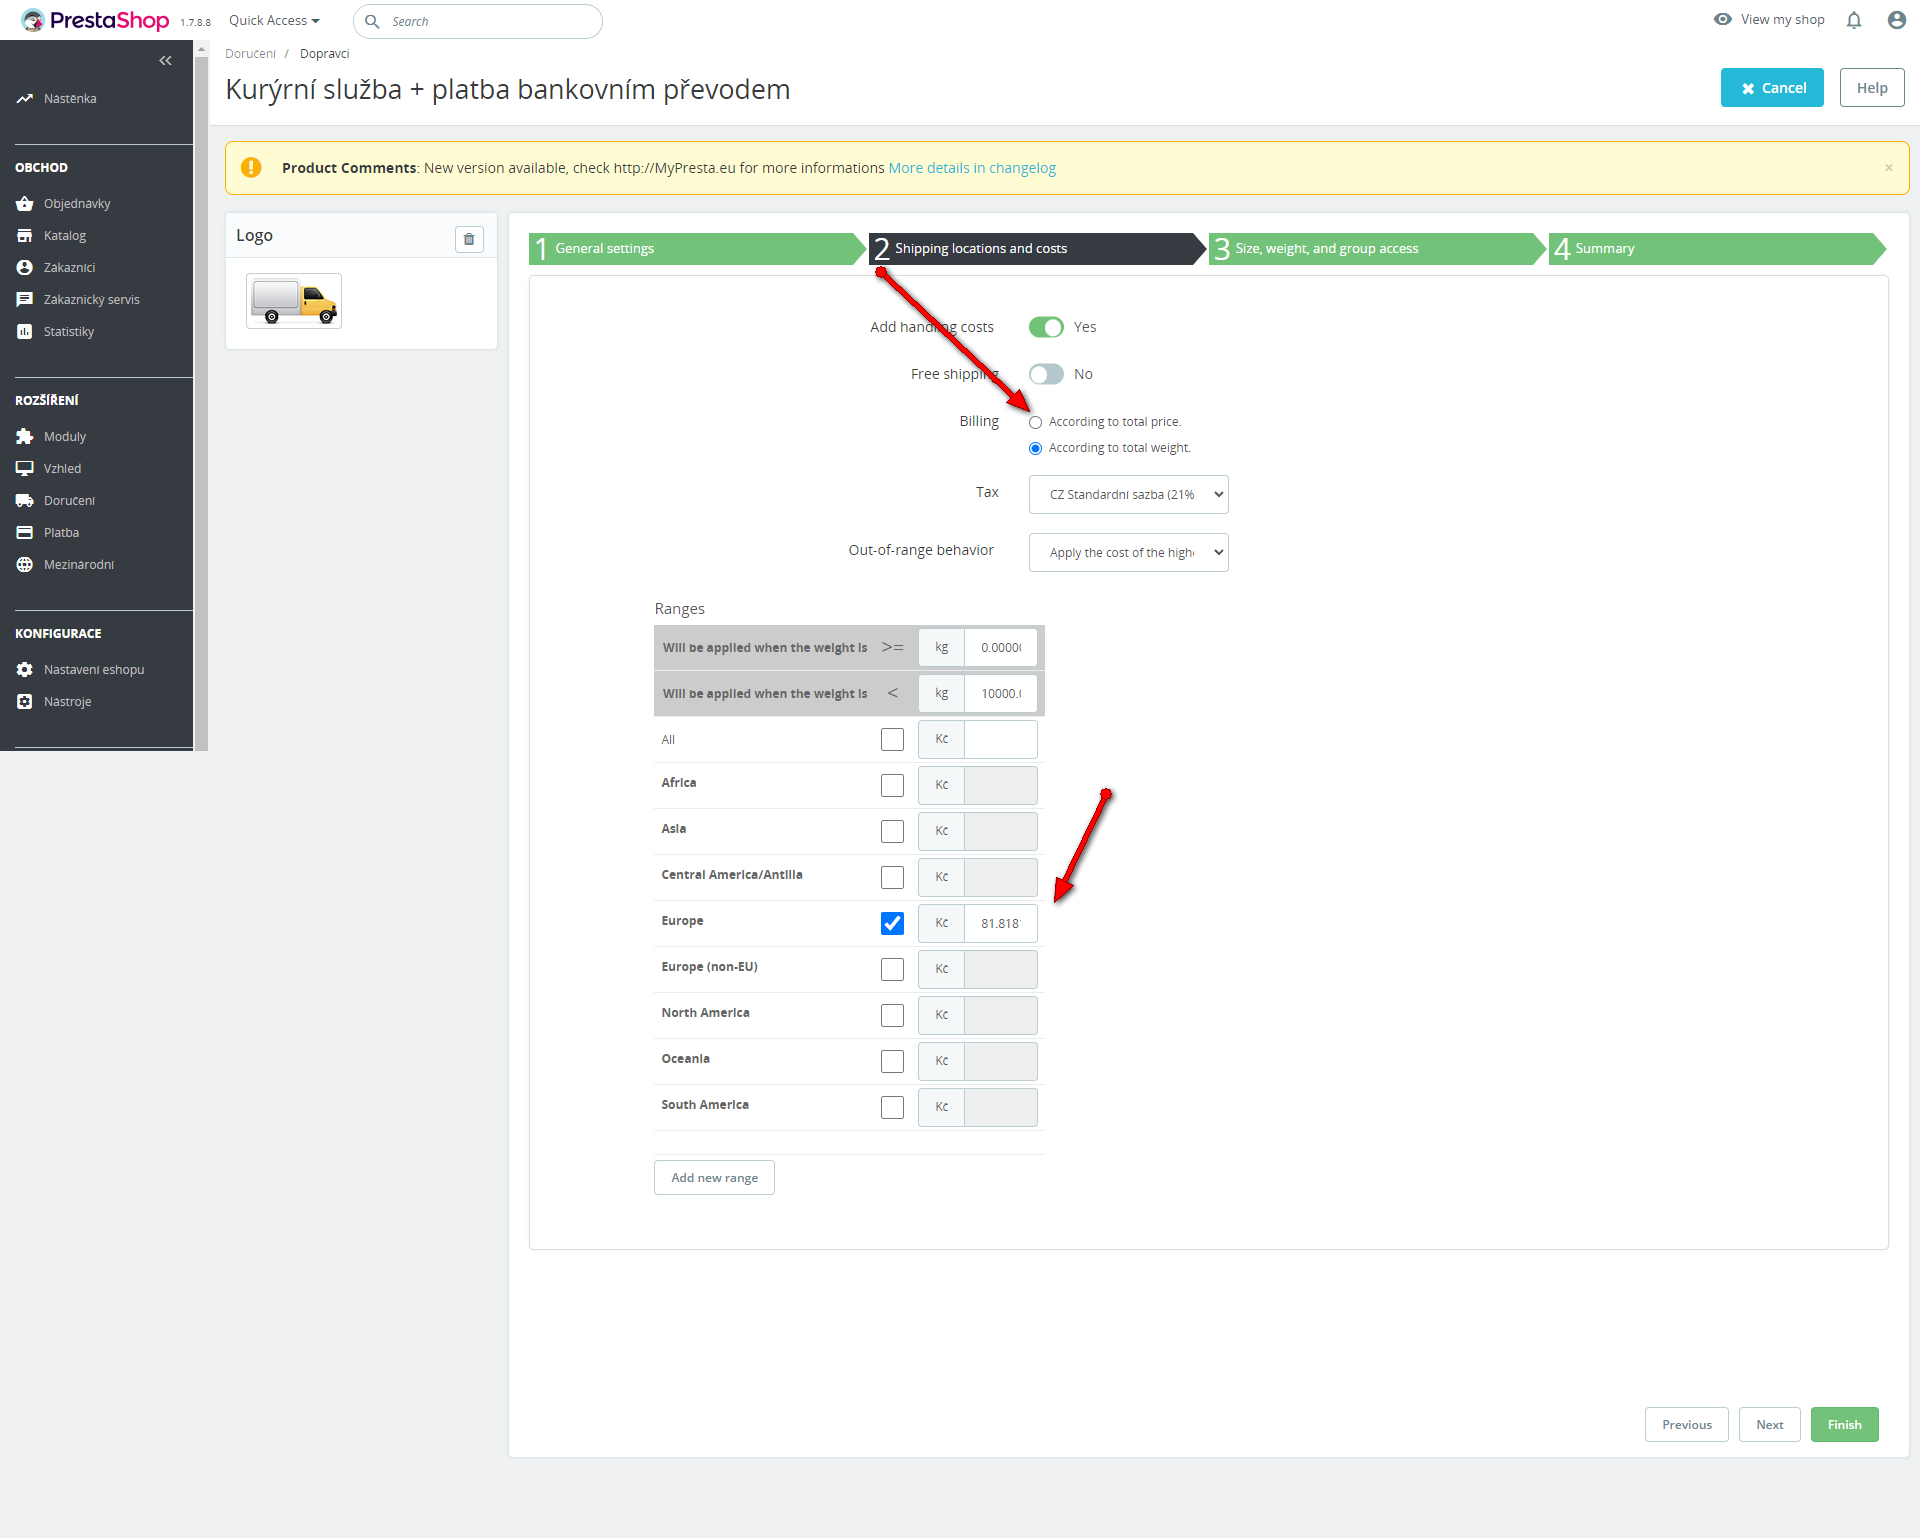Screen dimensions: 1920x1538
Task: Turn off the Add handling costs switch
Action: (1046, 327)
